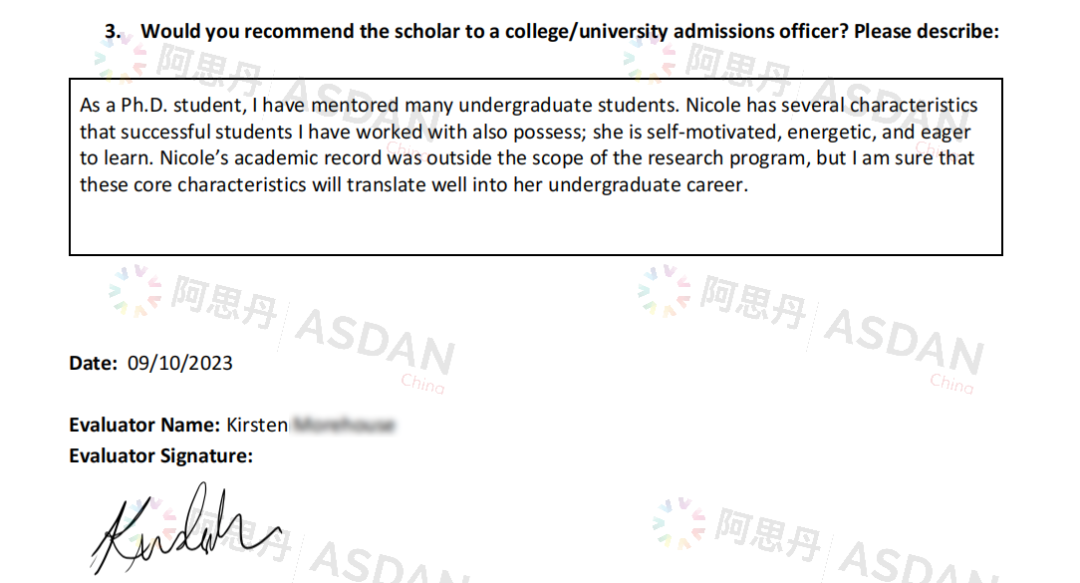The width and height of the screenshot is (1080, 583).
Task: Click the handwritten evaluator signature
Action: [x=186, y=529]
